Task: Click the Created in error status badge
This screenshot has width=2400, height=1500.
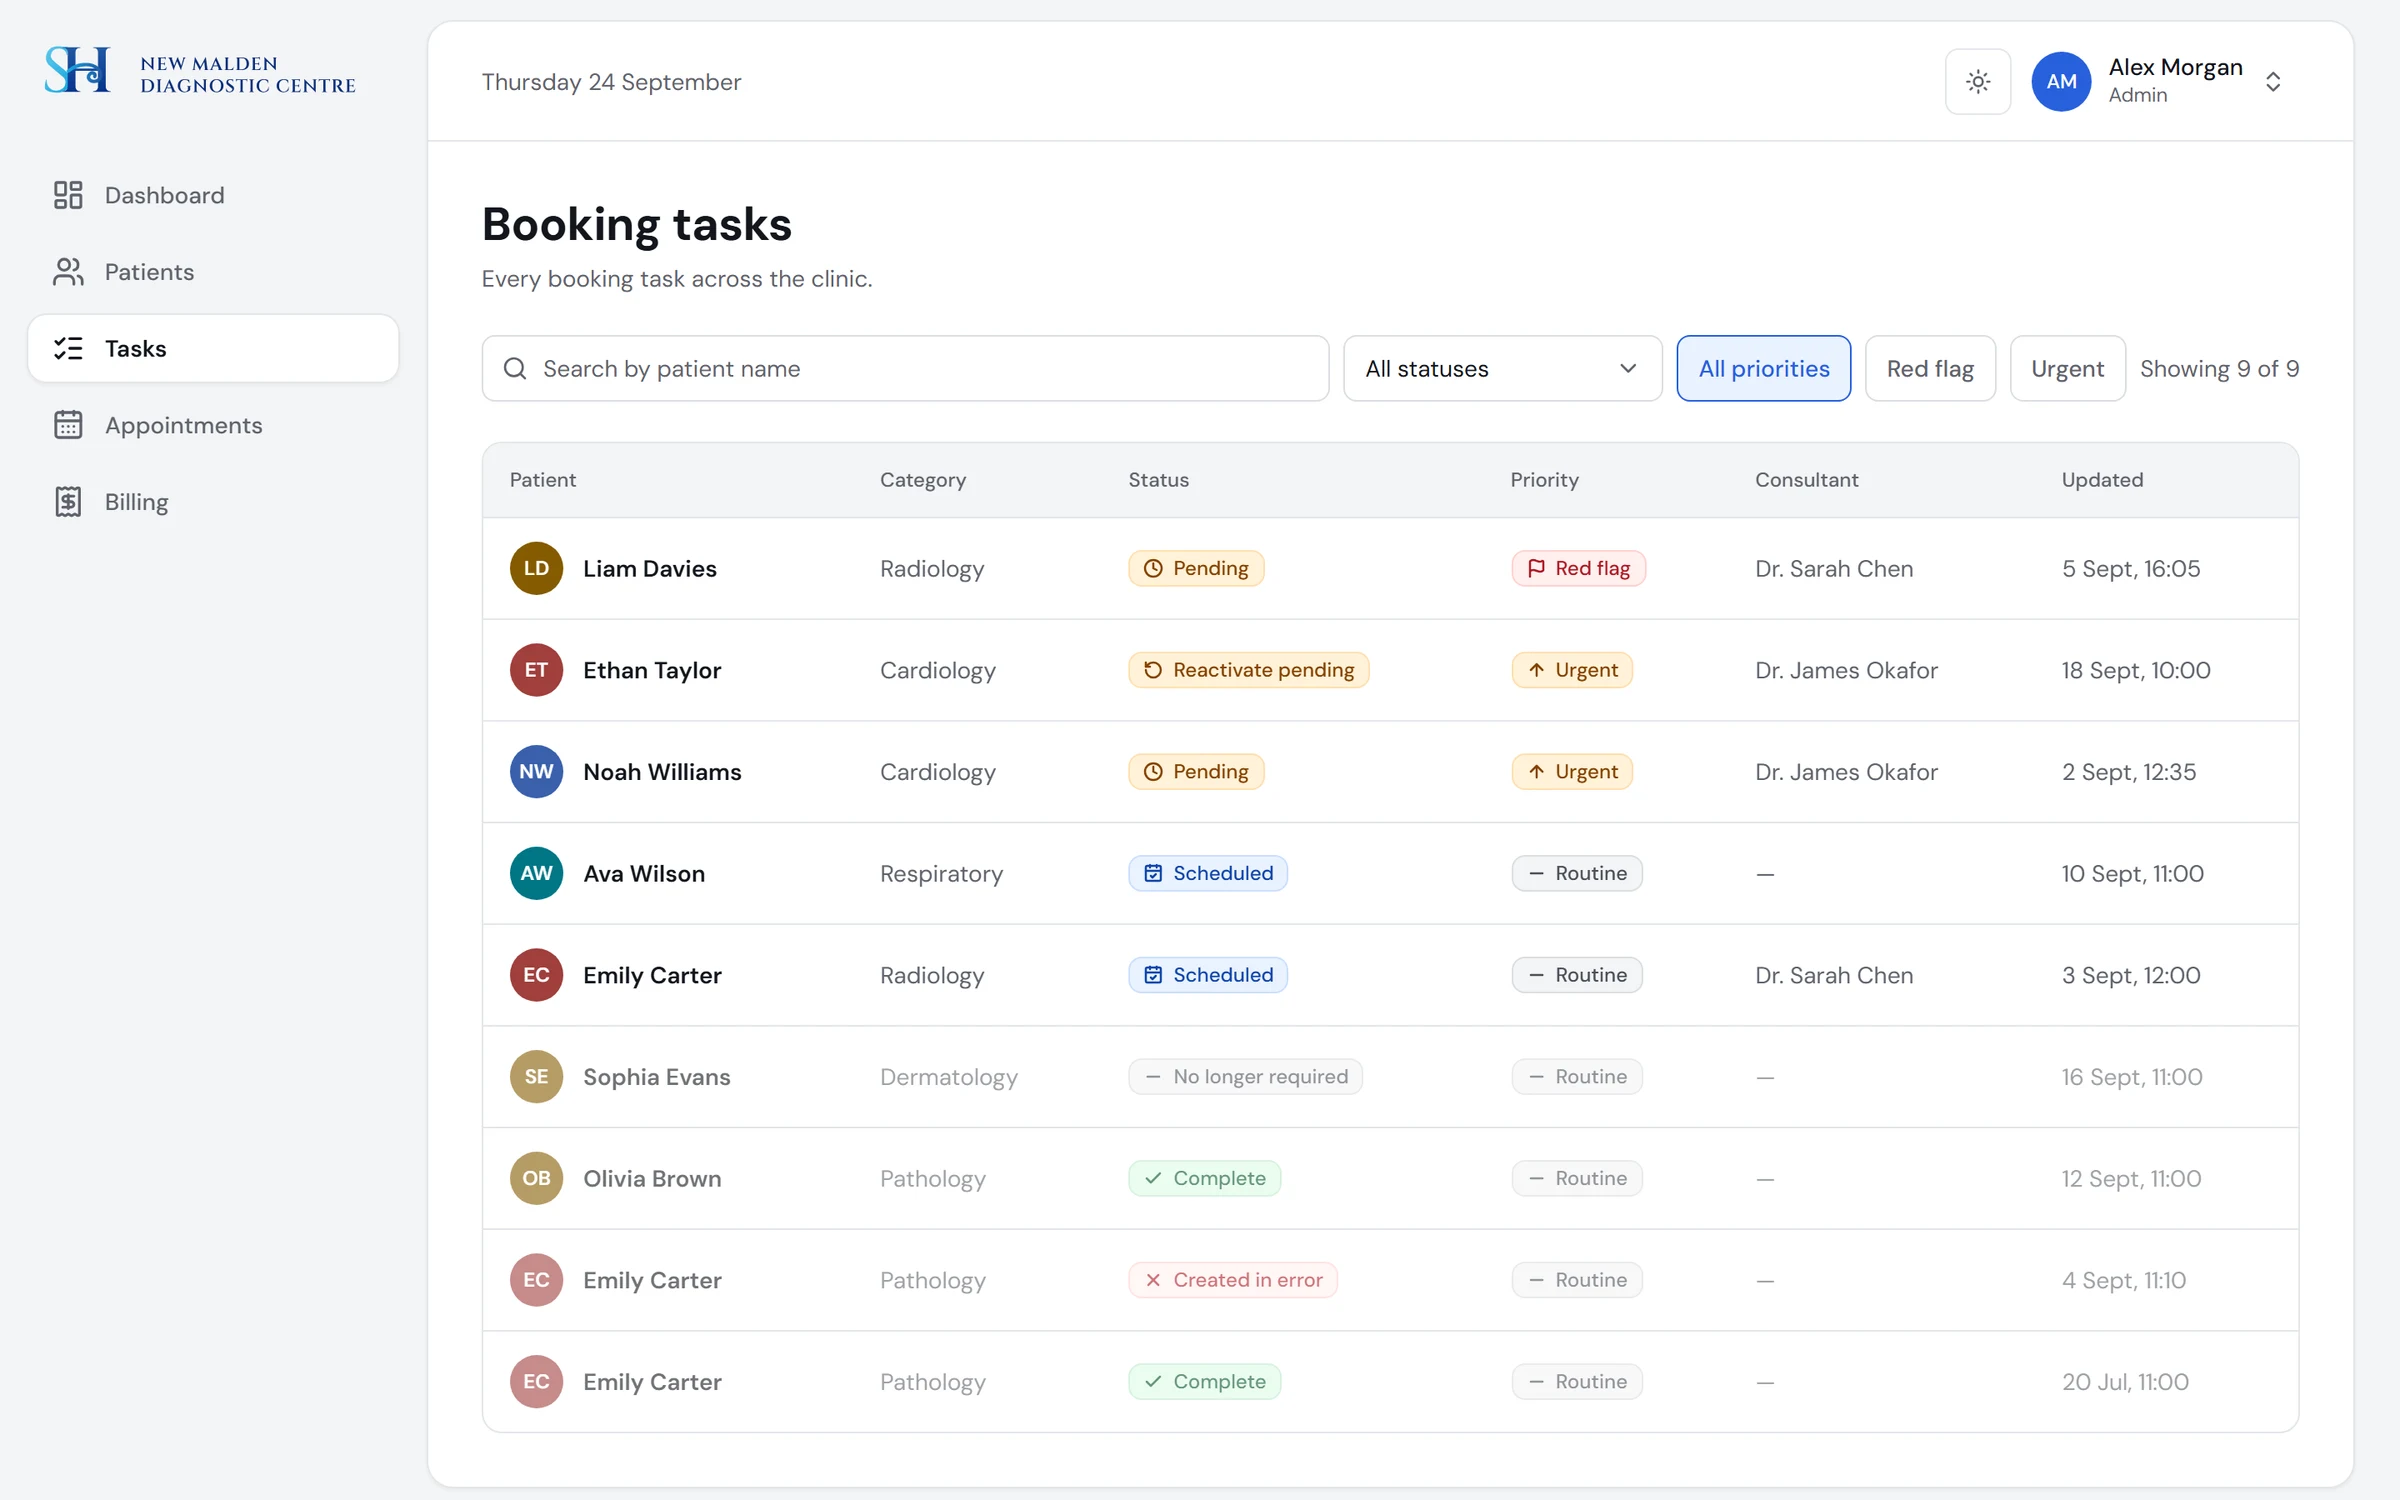Action: 1233,1280
